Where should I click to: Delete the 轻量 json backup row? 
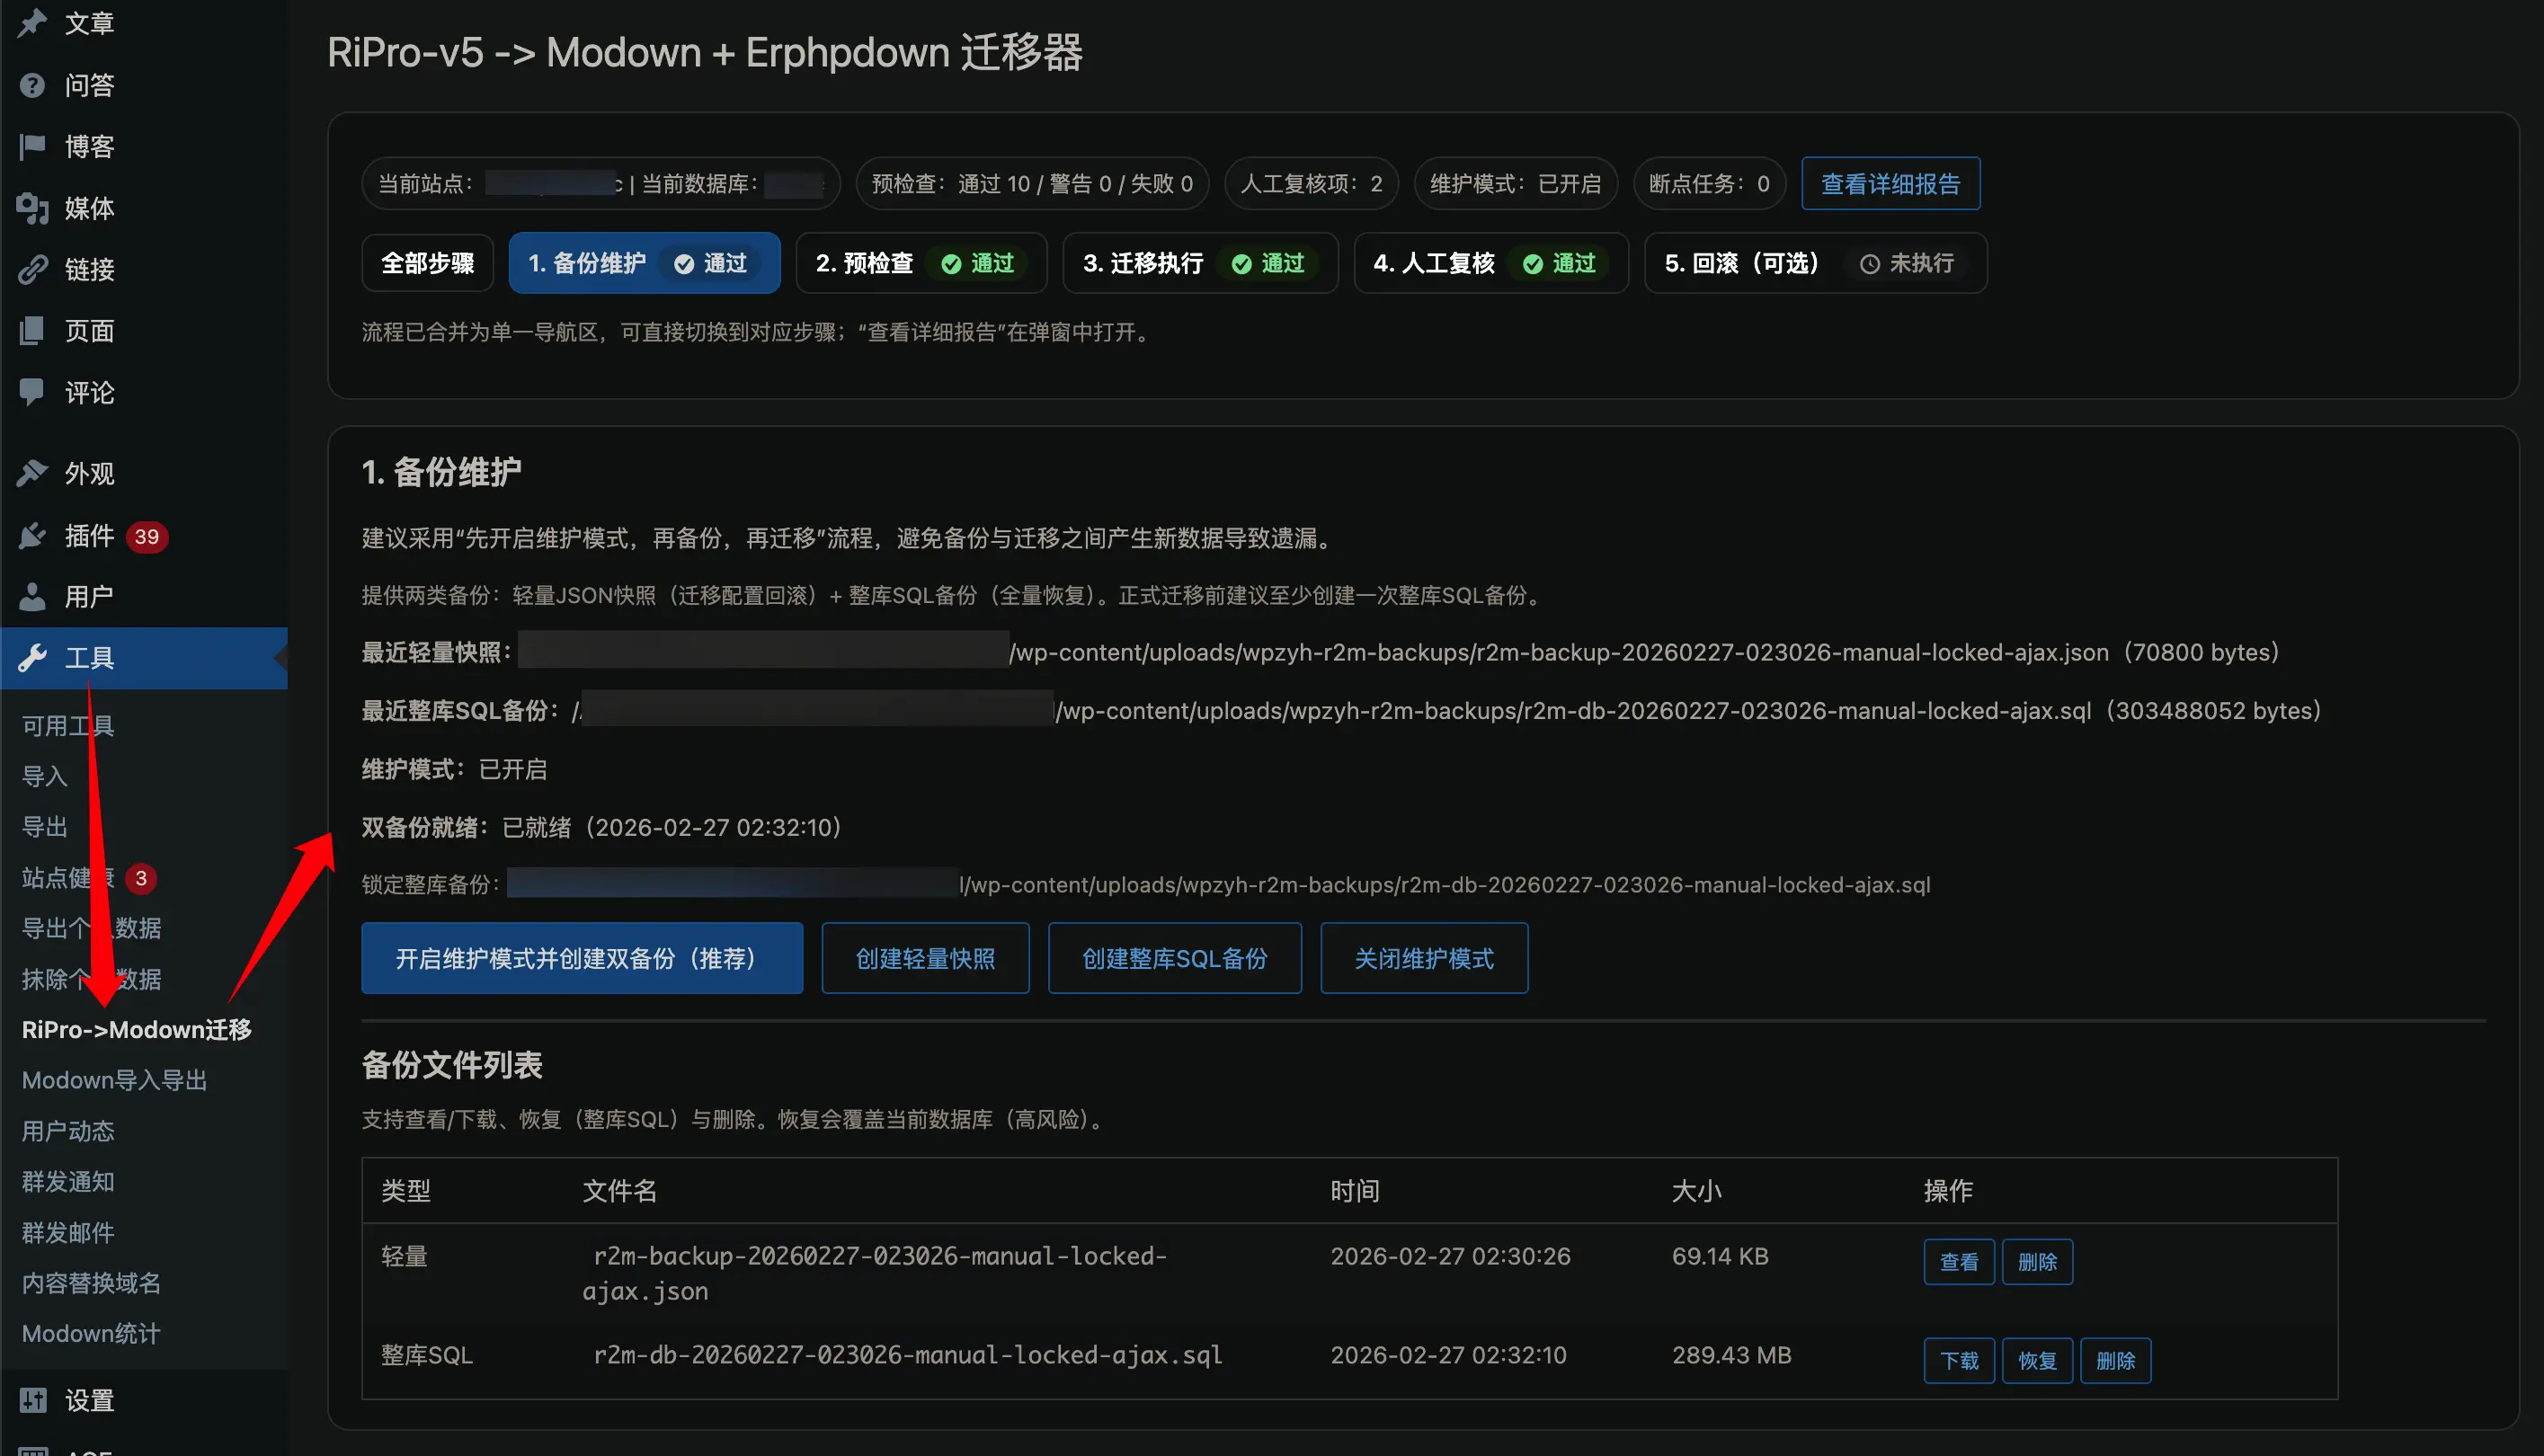(x=2037, y=1262)
